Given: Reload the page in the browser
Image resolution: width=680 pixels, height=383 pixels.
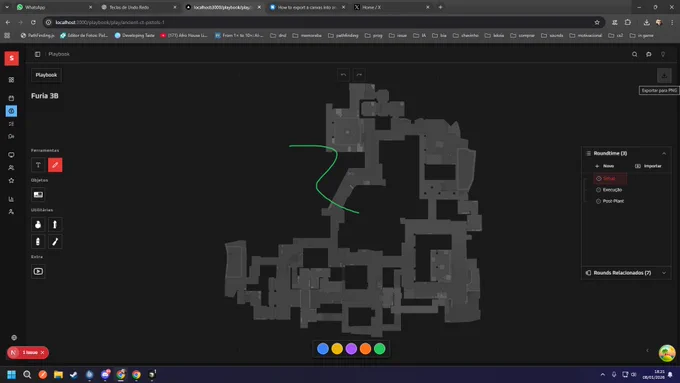Looking at the screenshot, I should coord(33,22).
